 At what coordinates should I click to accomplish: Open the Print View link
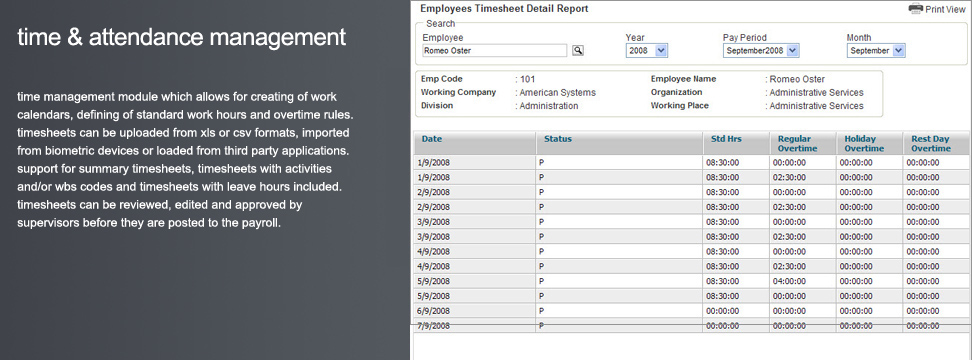pos(945,9)
